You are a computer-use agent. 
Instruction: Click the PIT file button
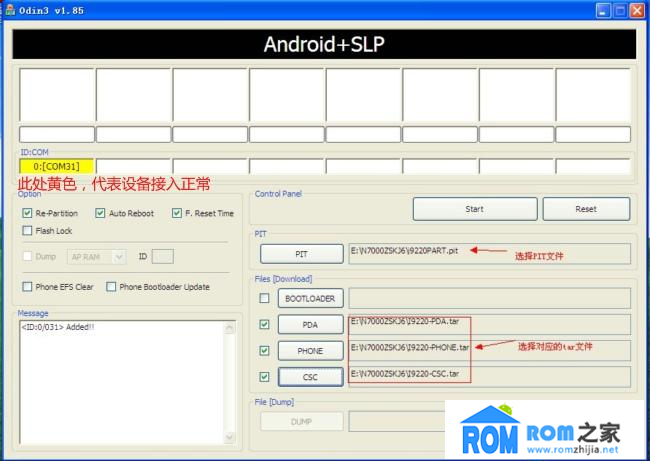click(x=302, y=254)
